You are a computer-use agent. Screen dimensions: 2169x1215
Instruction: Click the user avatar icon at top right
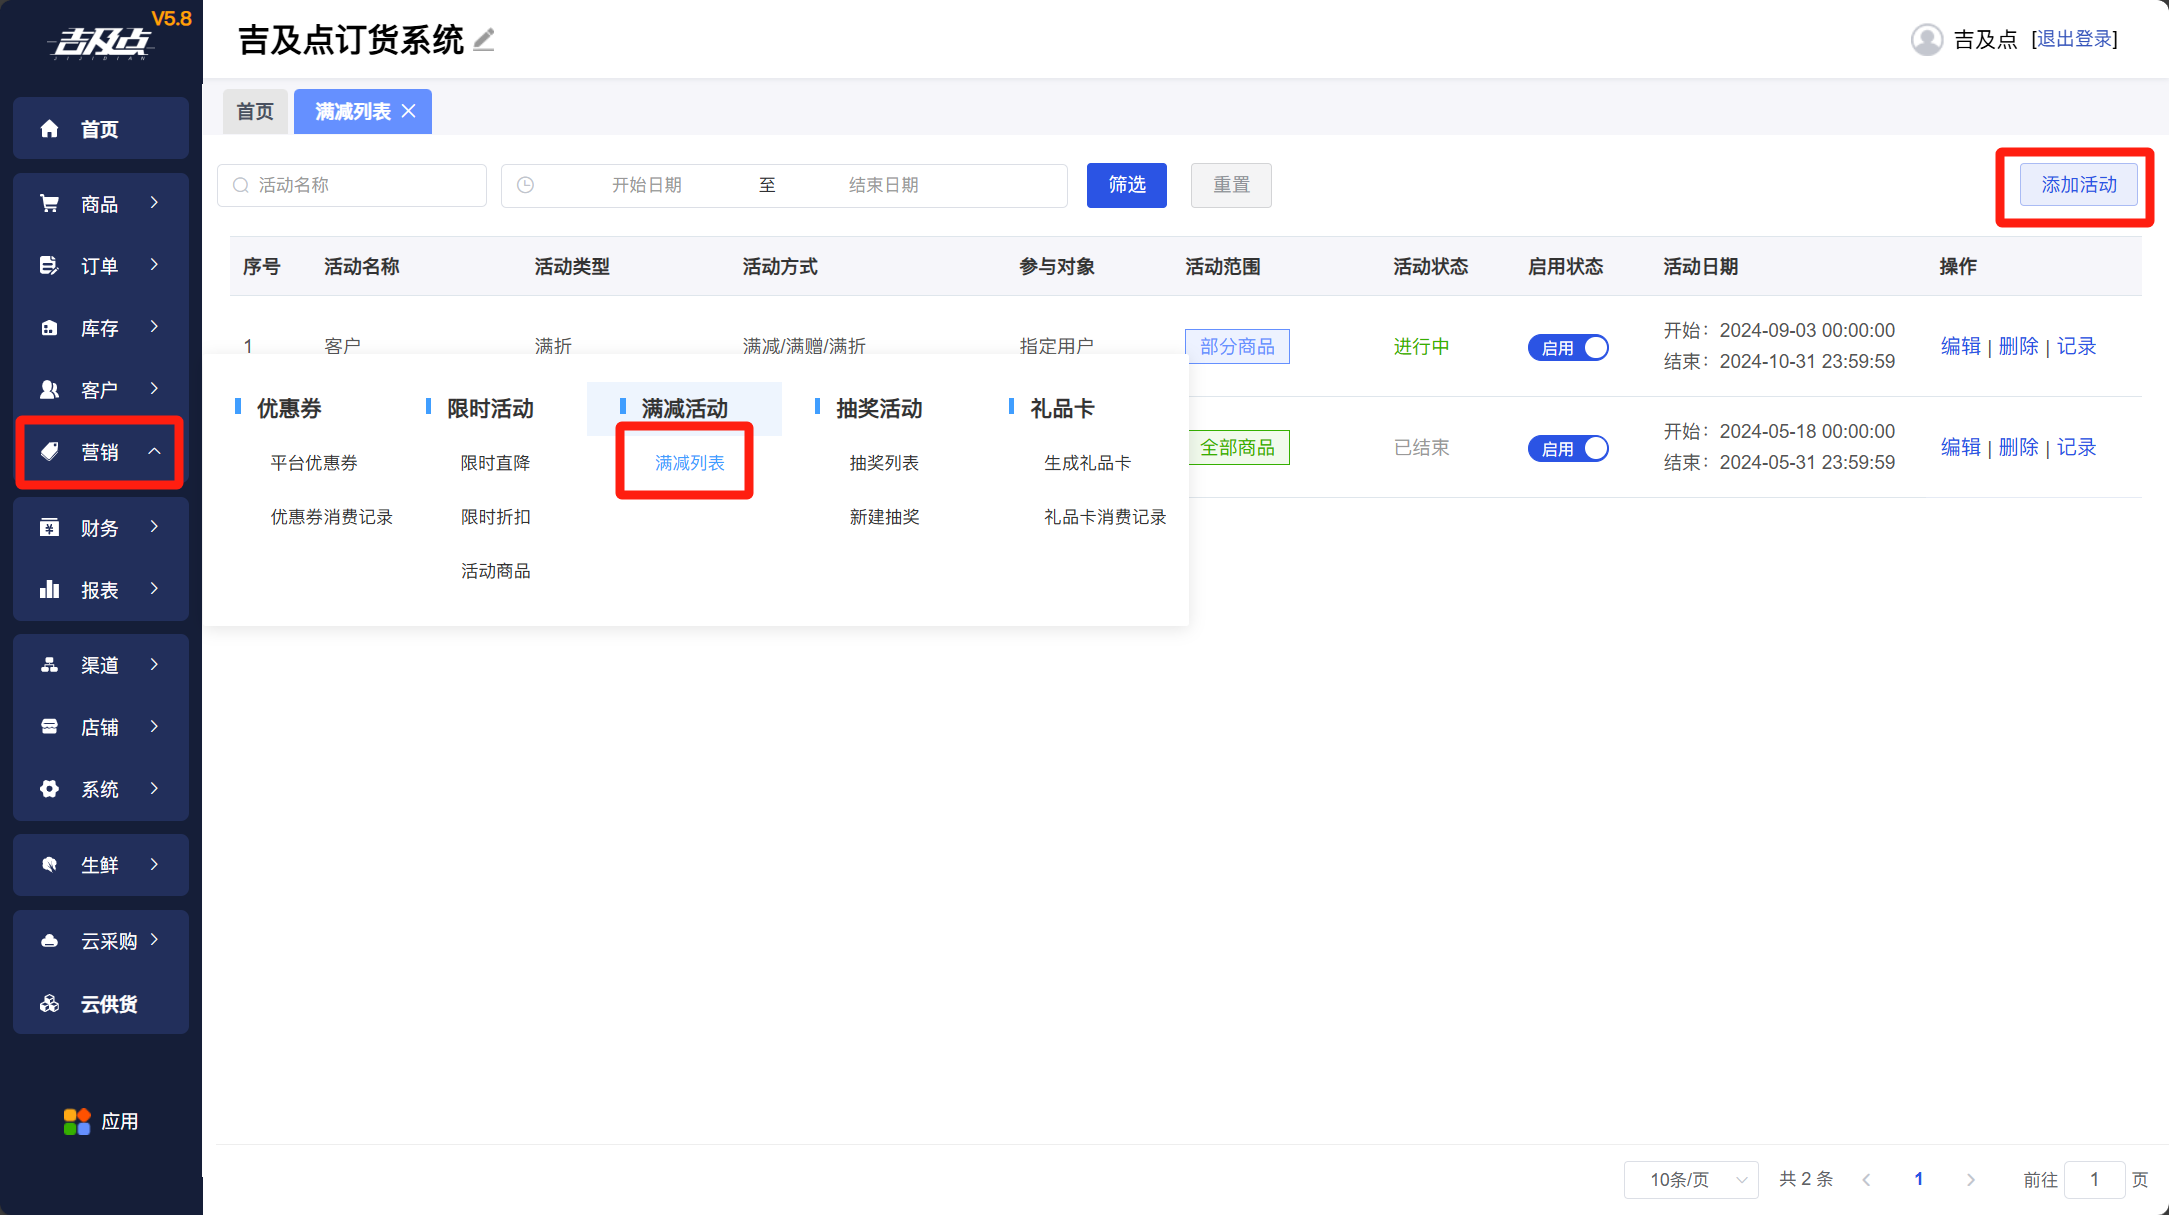click(1926, 40)
